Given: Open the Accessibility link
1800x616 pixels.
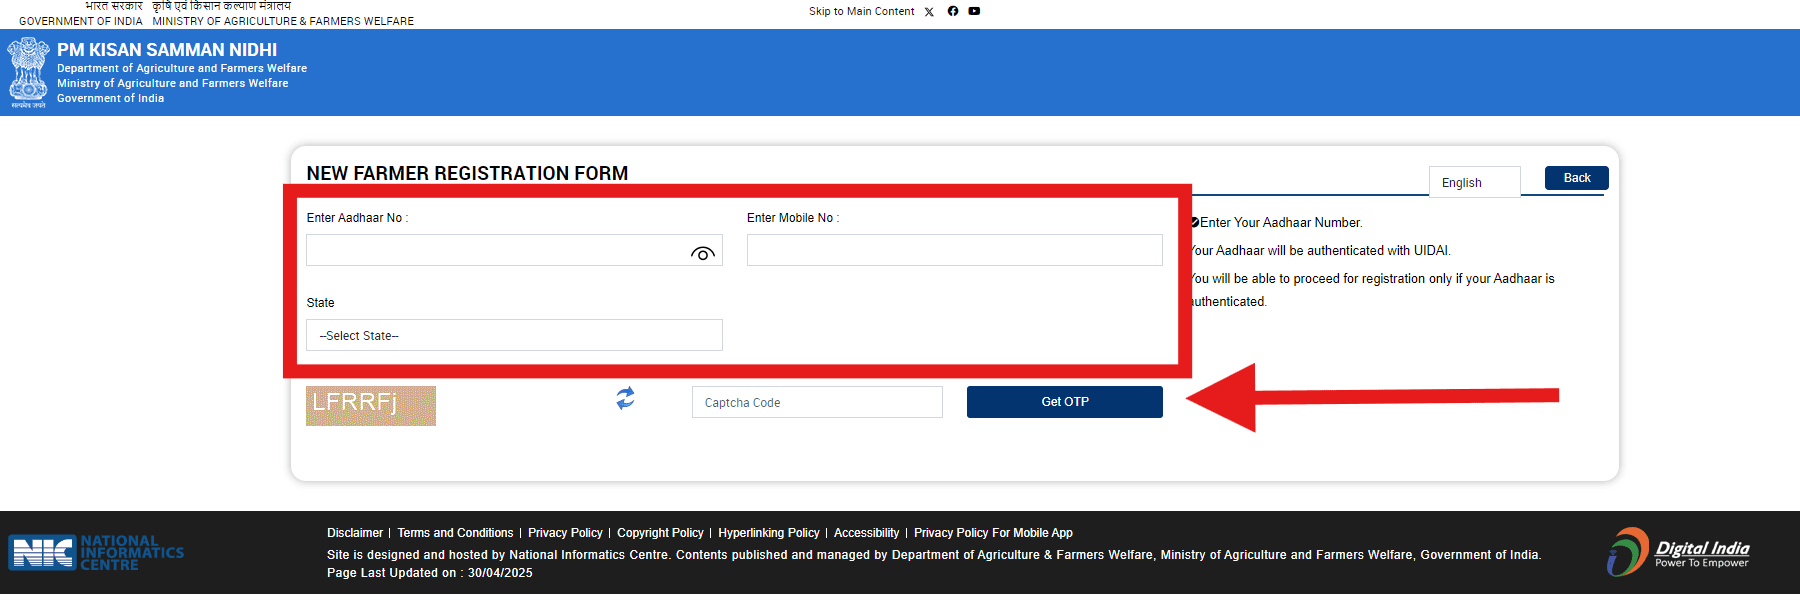Looking at the screenshot, I should (866, 533).
